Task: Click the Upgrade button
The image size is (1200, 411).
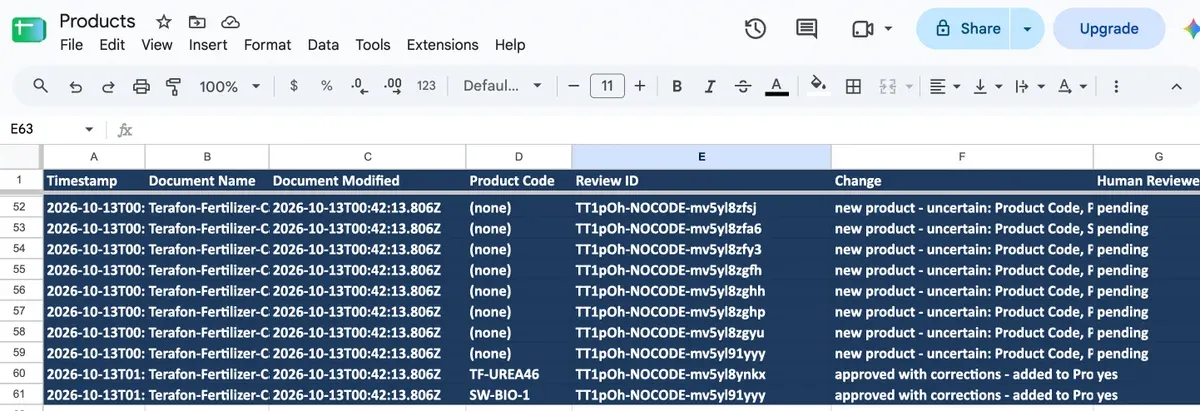Action: point(1109,29)
